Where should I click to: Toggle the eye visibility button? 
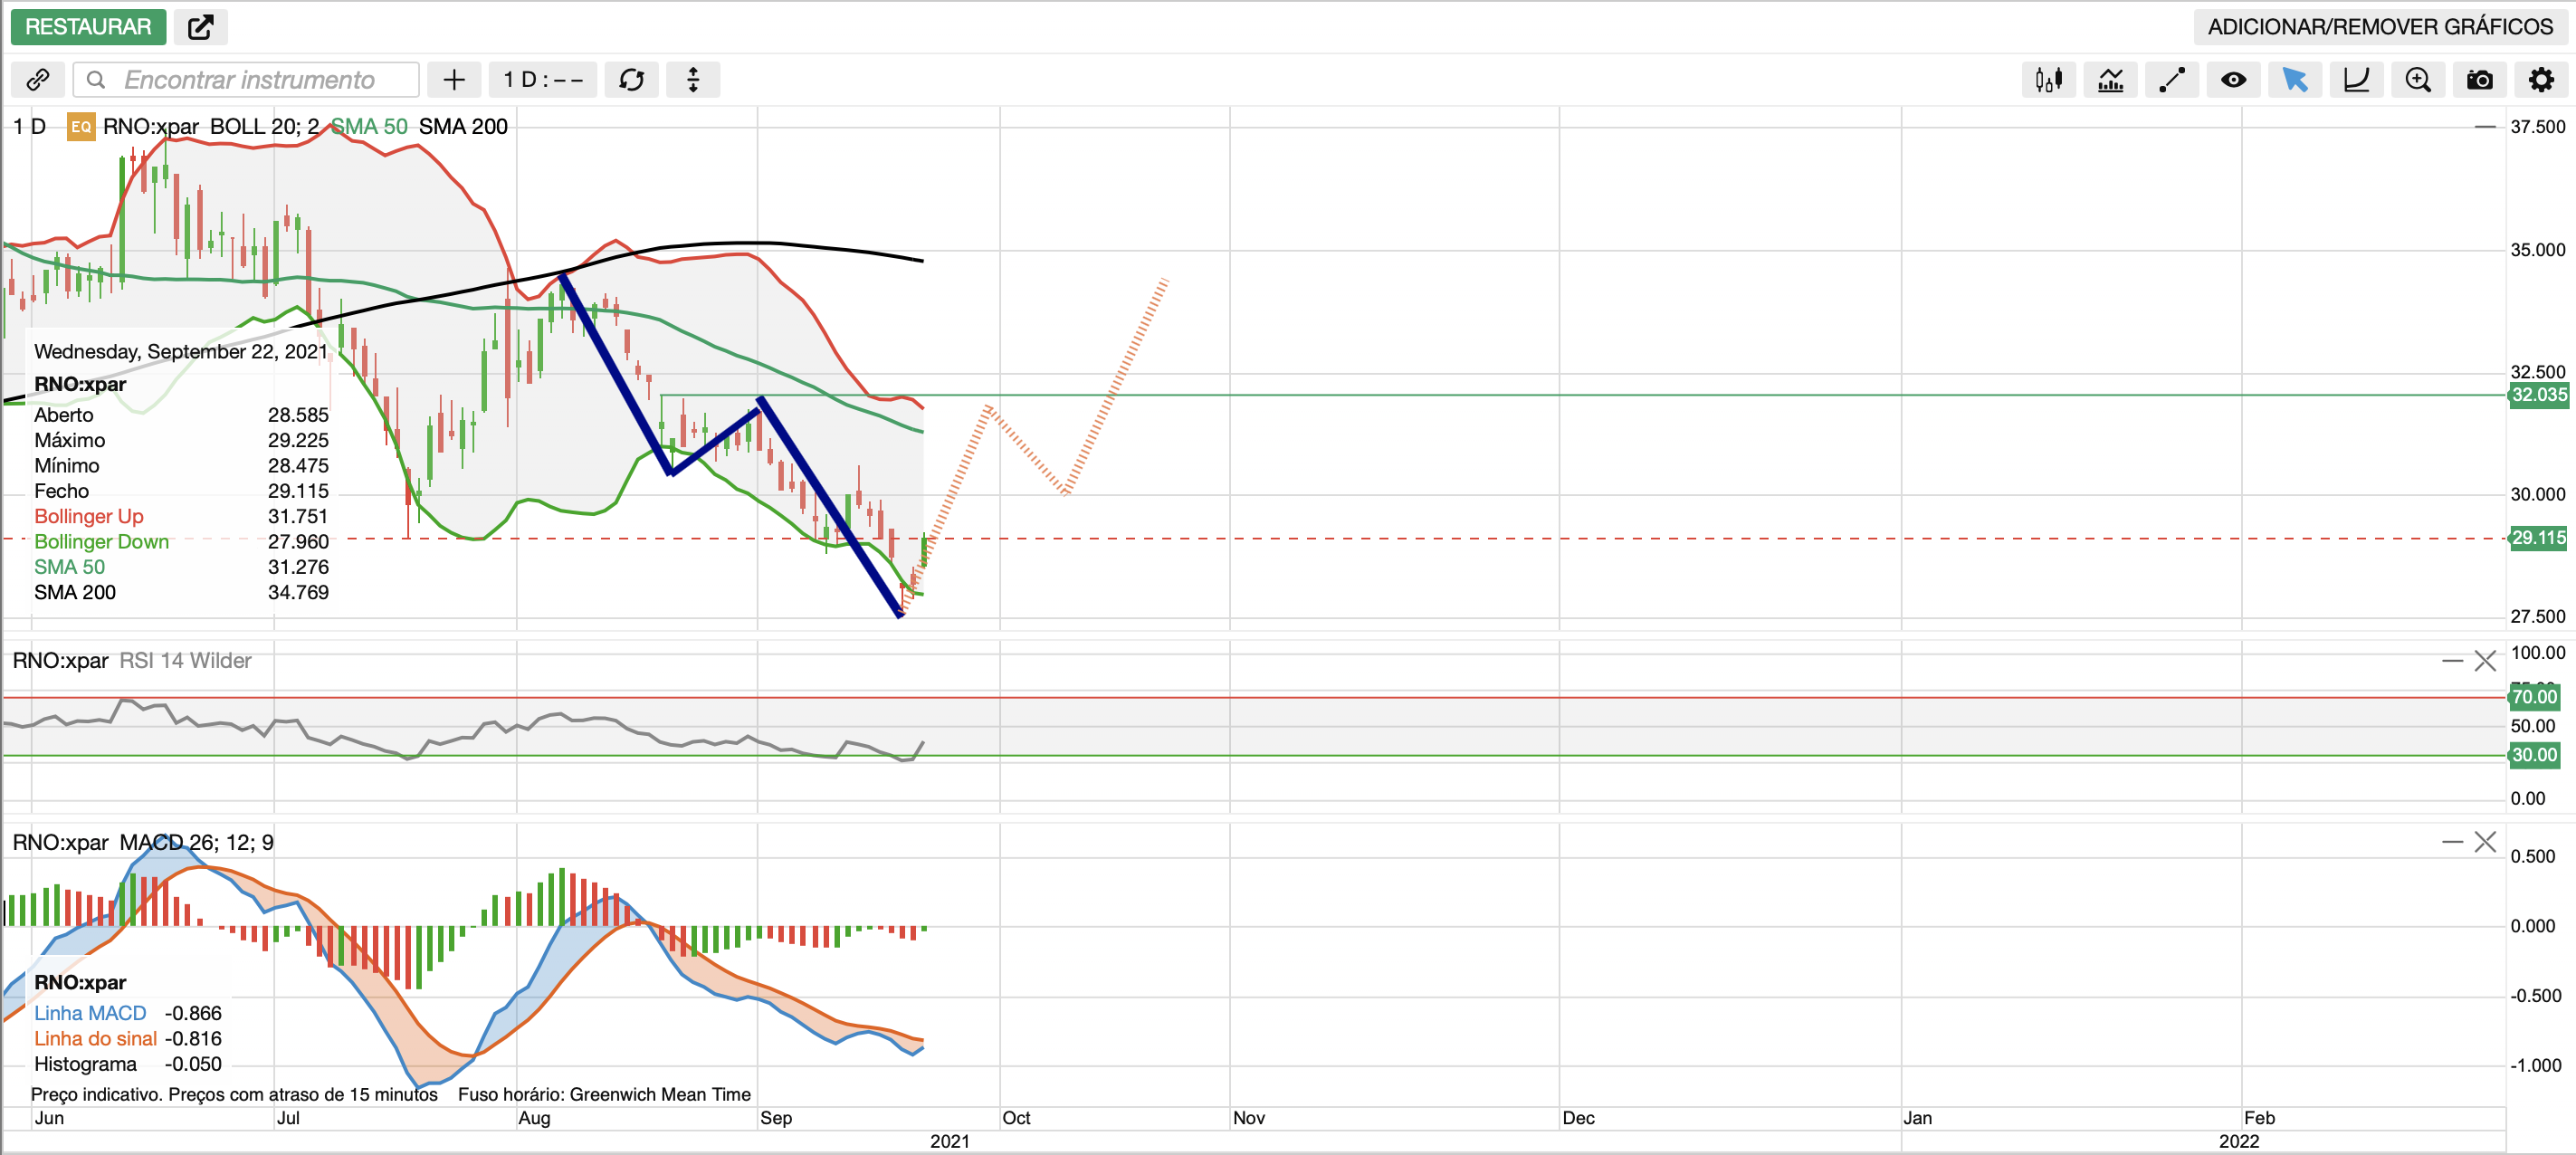pyautogui.click(x=2233, y=80)
